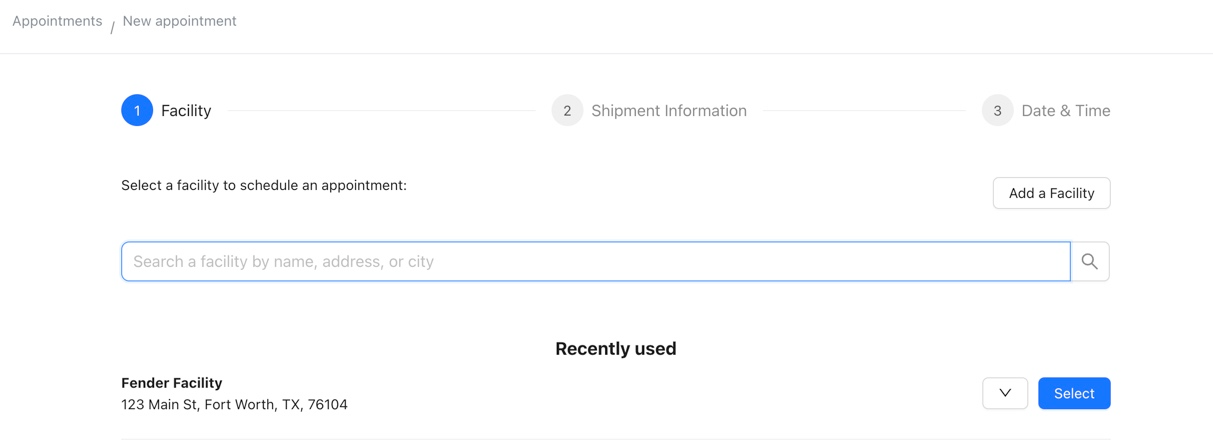The width and height of the screenshot is (1213, 444).
Task: Click the Fender Facility name
Action: pos(172,383)
